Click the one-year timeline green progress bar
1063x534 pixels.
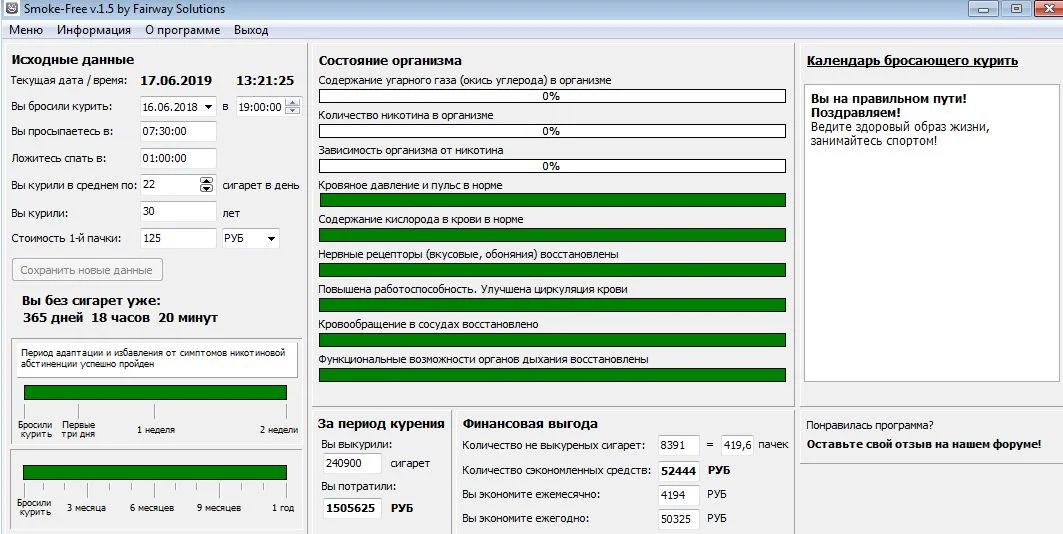(155, 472)
